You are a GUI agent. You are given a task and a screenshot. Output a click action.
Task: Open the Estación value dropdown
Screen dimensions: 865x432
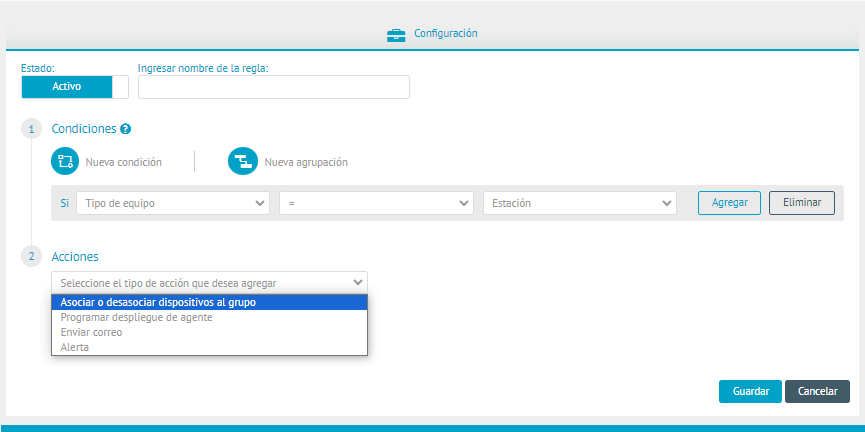pos(580,203)
